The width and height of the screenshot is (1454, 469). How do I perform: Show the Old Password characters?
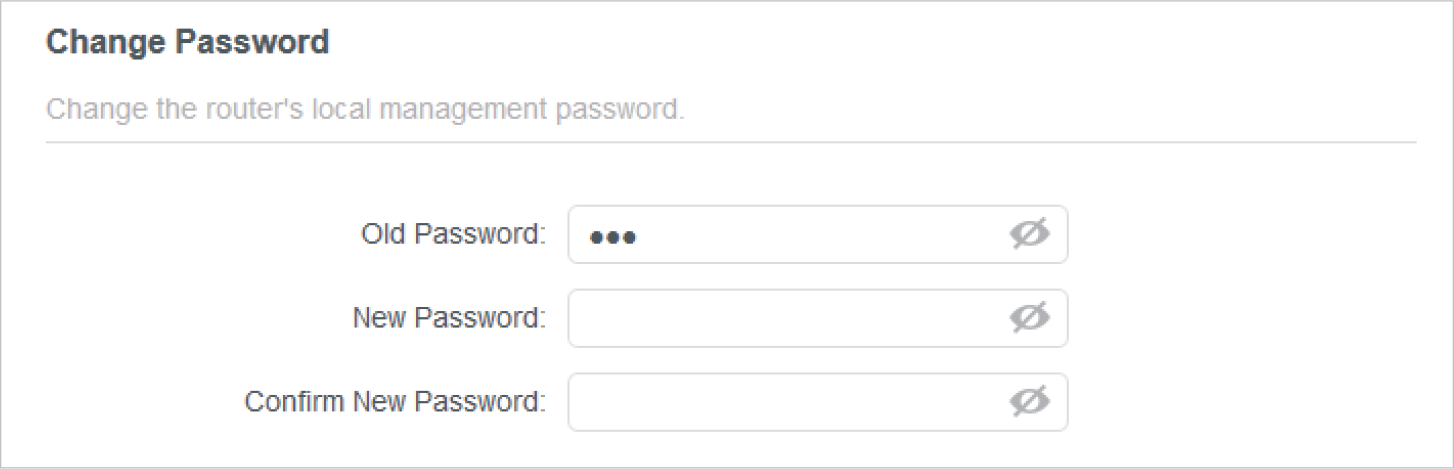[1029, 234]
